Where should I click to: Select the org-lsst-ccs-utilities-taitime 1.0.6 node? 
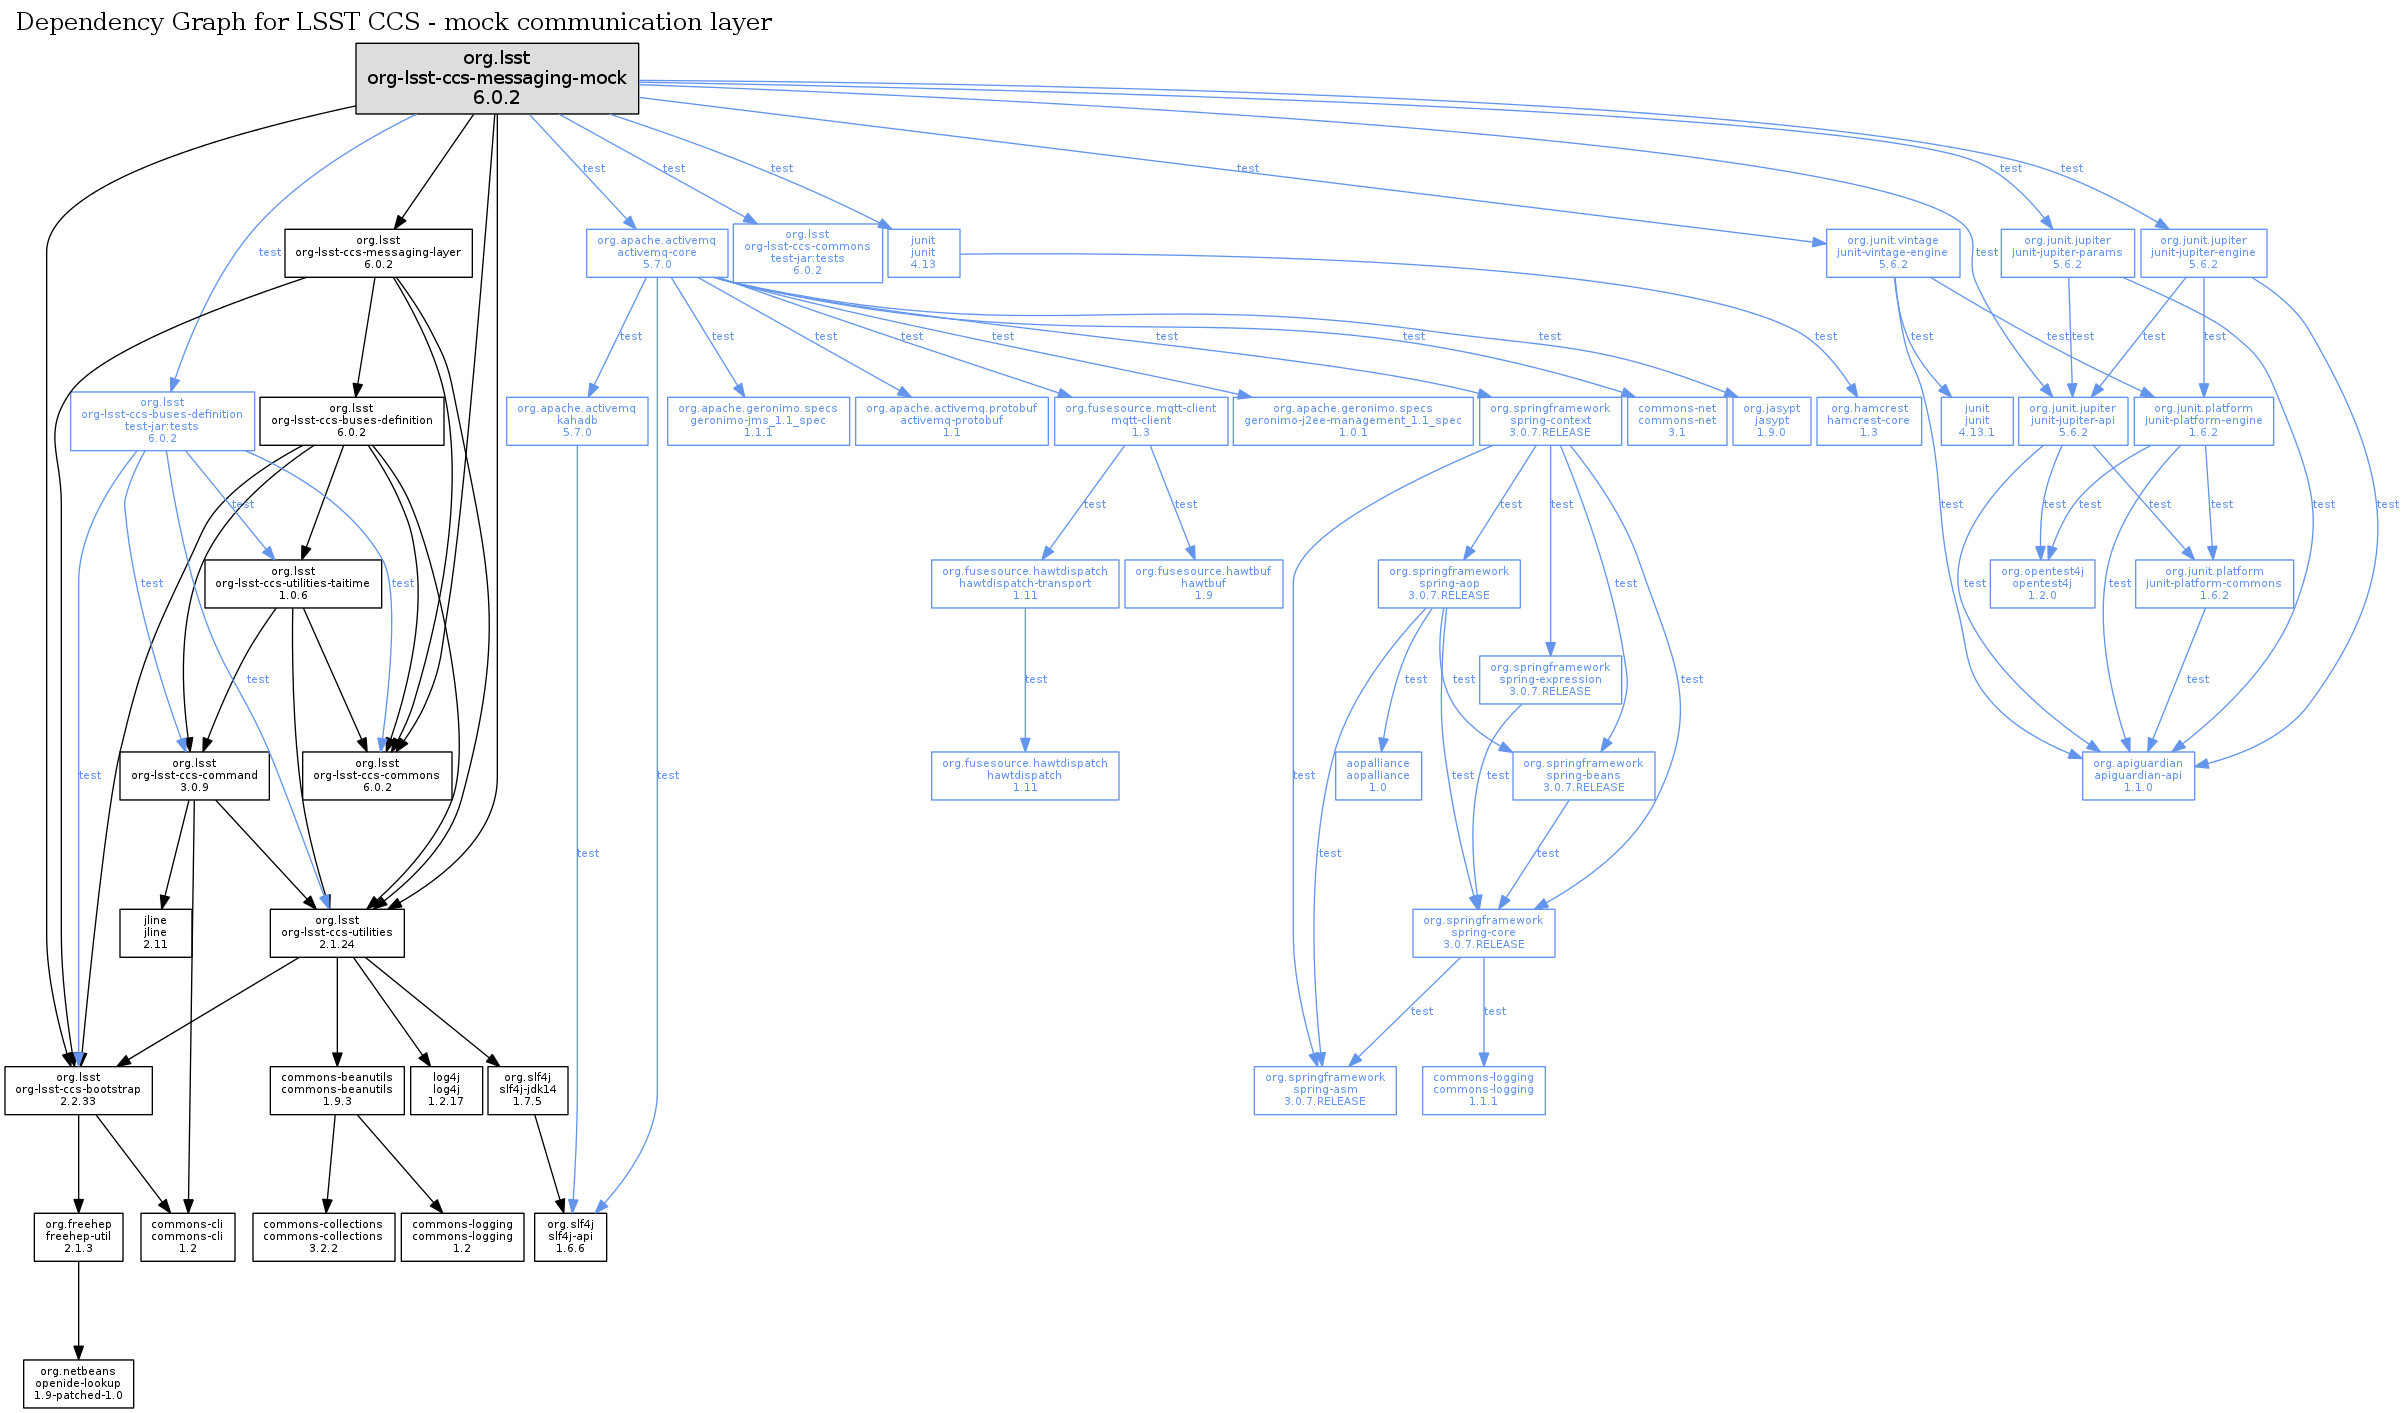(x=293, y=584)
